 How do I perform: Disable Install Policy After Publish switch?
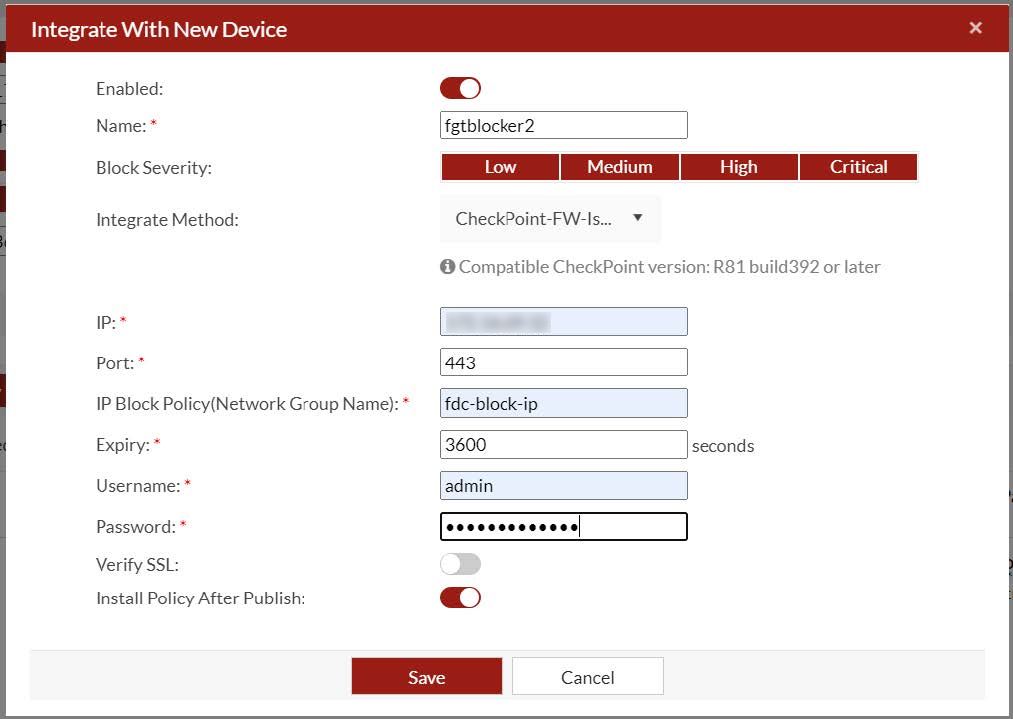pyautogui.click(x=460, y=598)
